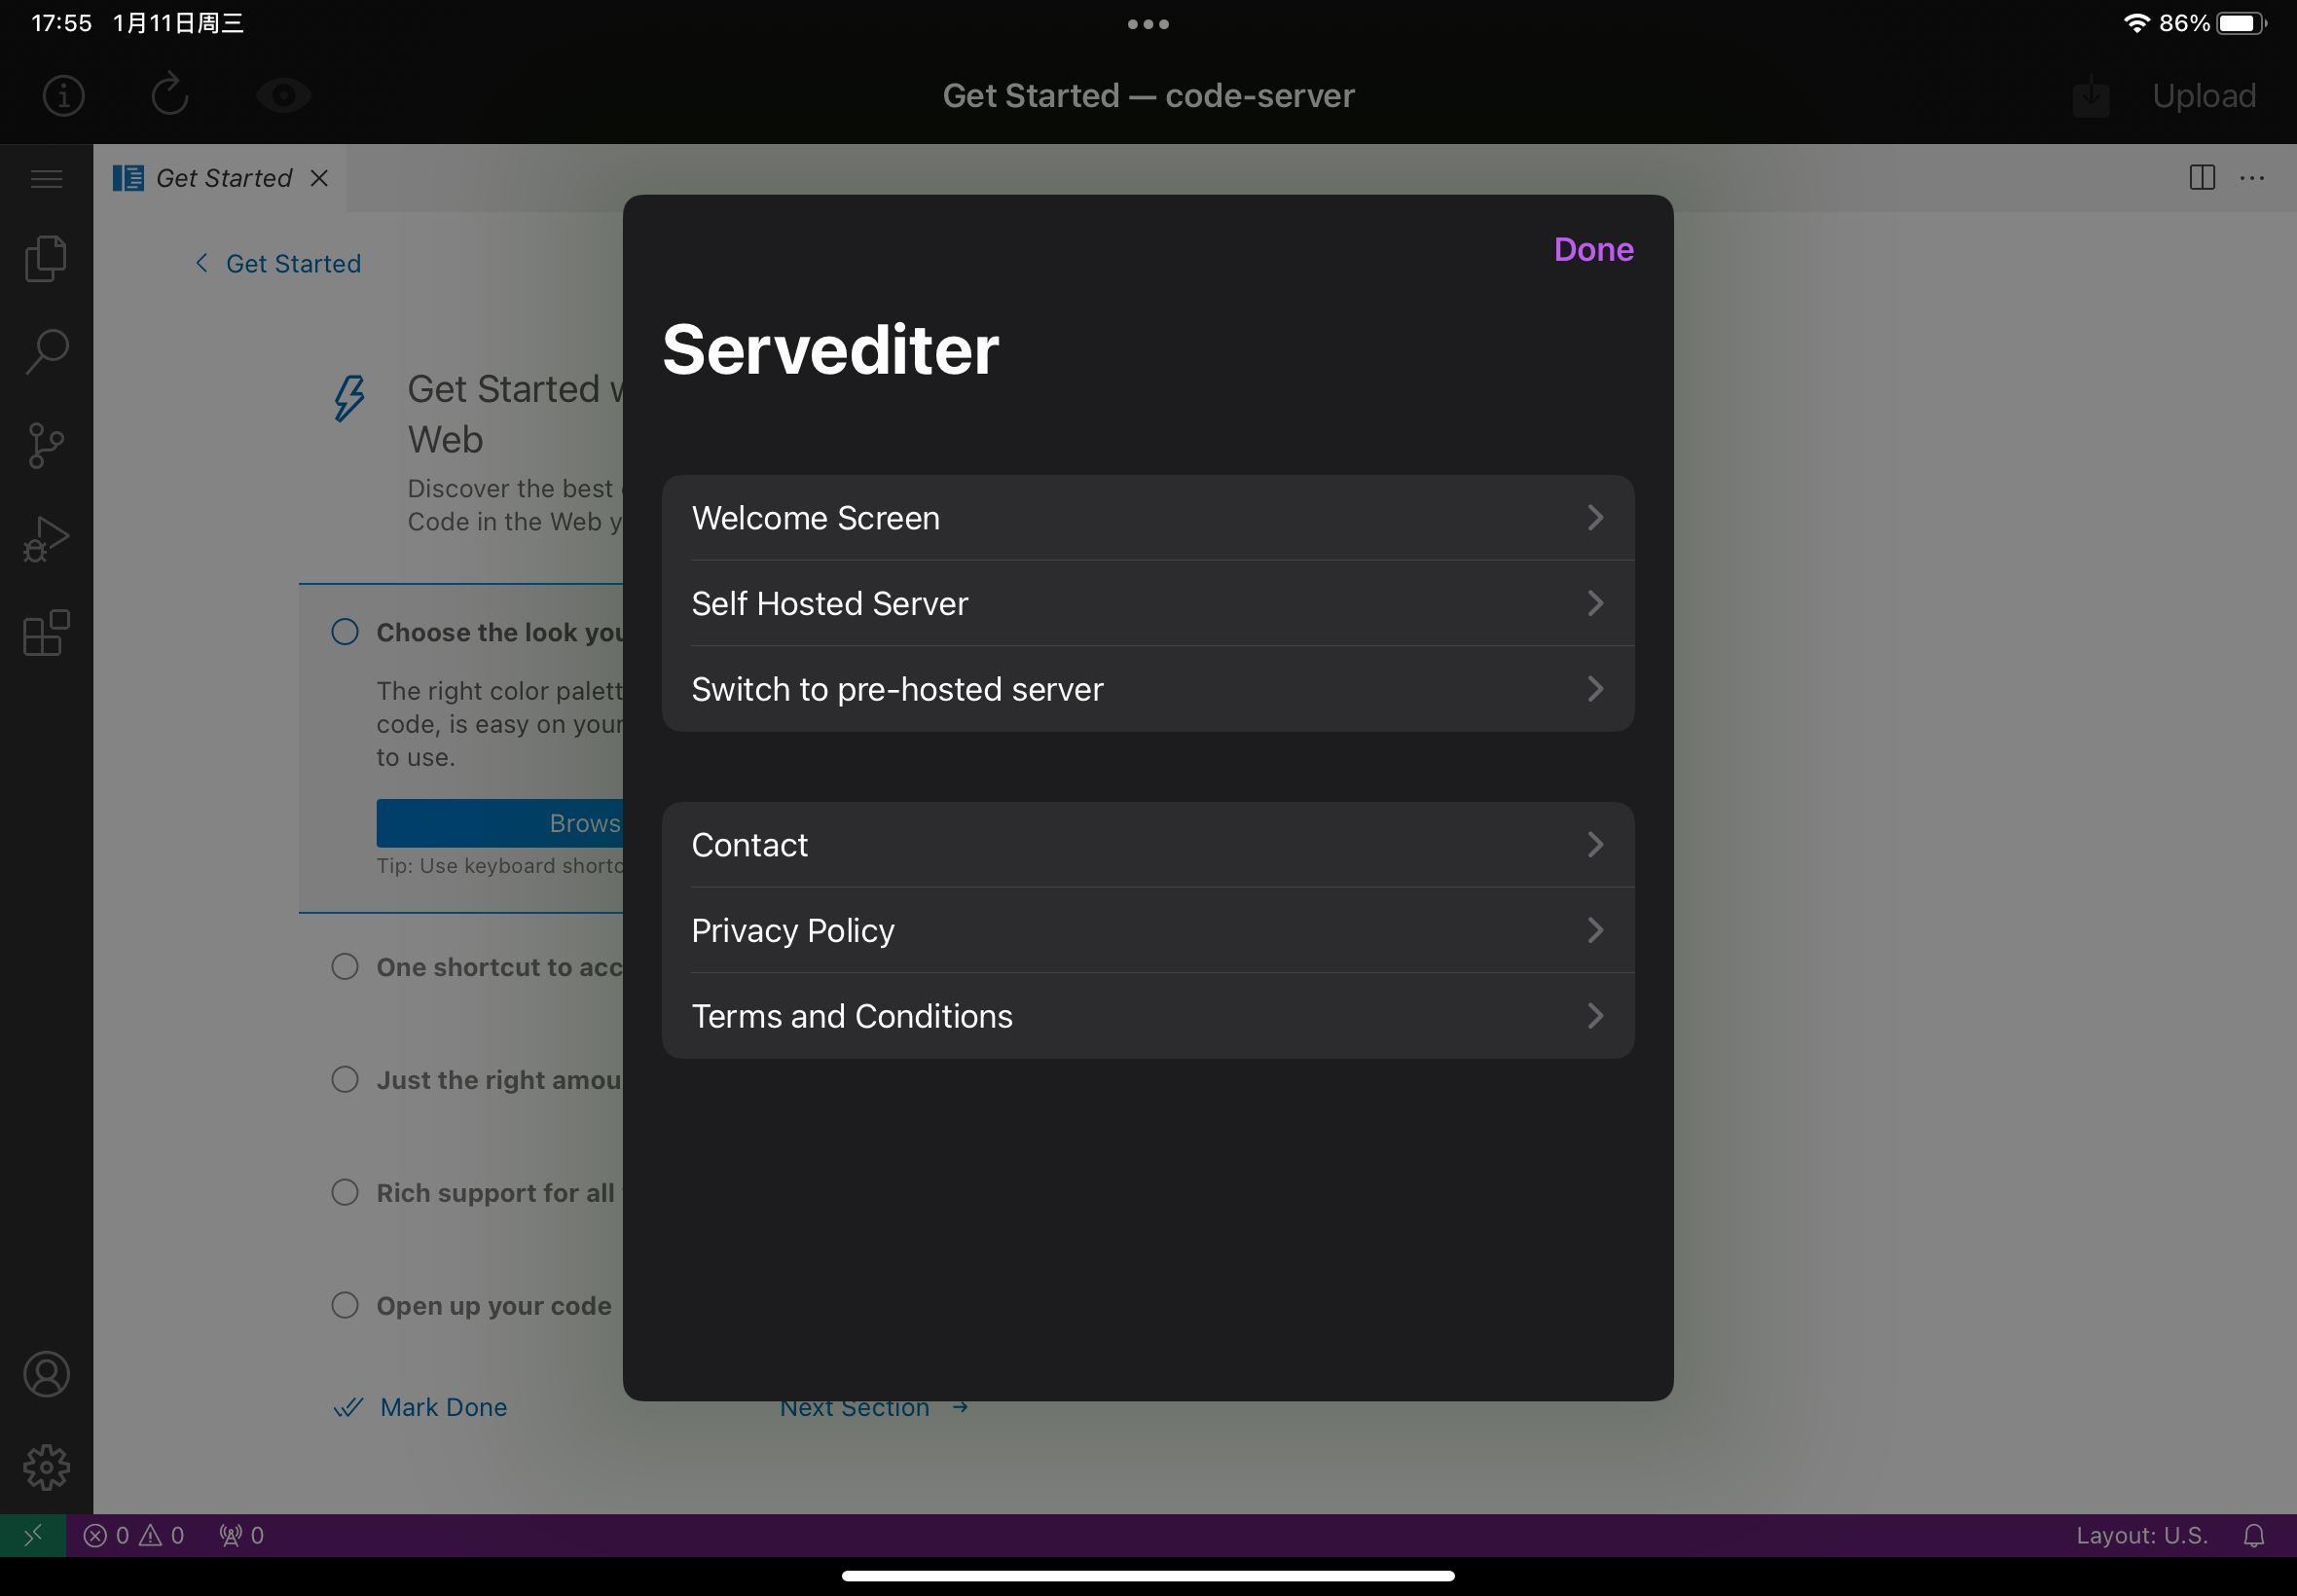Click the Explorer sidebar icon
Screen dimensions: 2297x1596
[47, 258]
